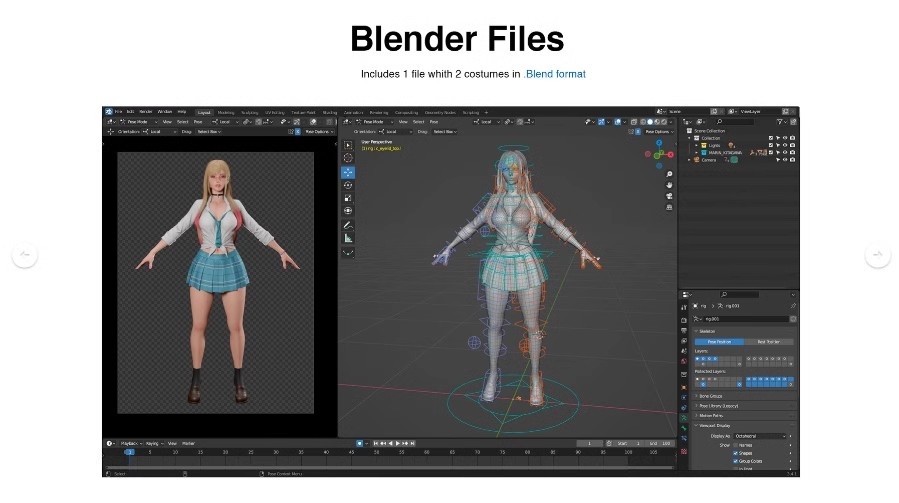Open the Keying dropdown in timeline

click(x=155, y=443)
